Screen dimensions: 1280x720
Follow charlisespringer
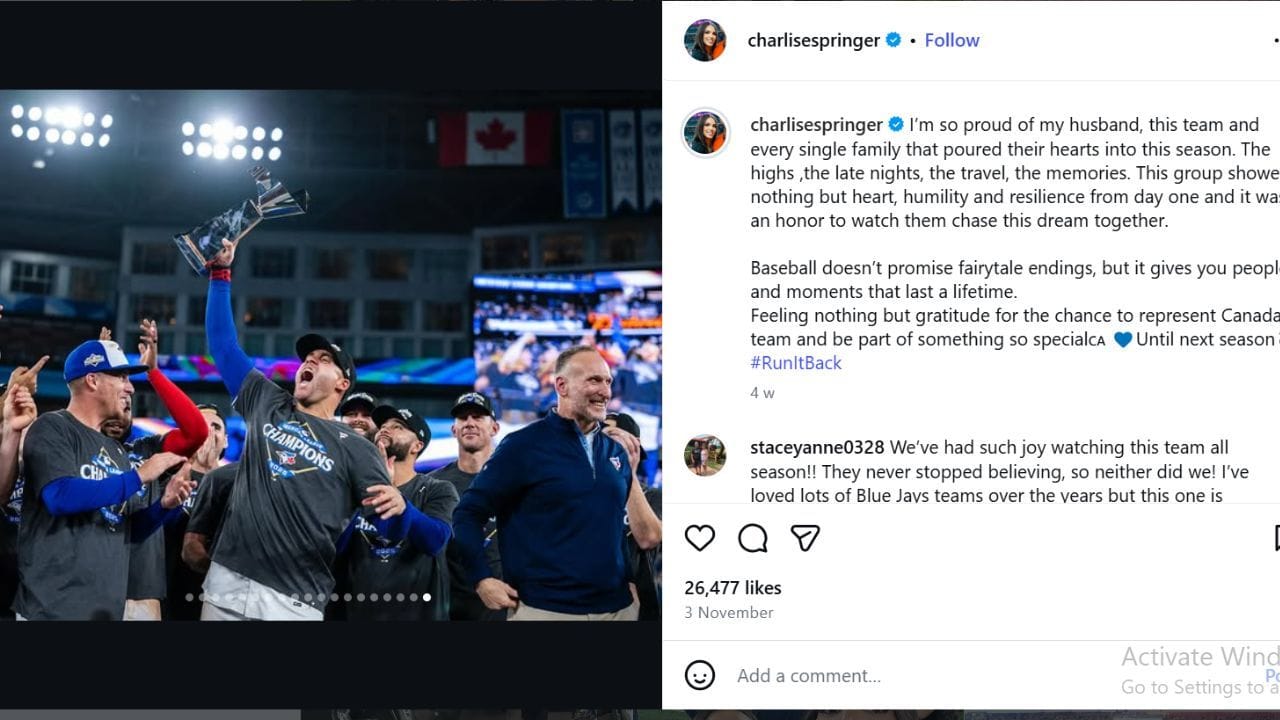[952, 40]
